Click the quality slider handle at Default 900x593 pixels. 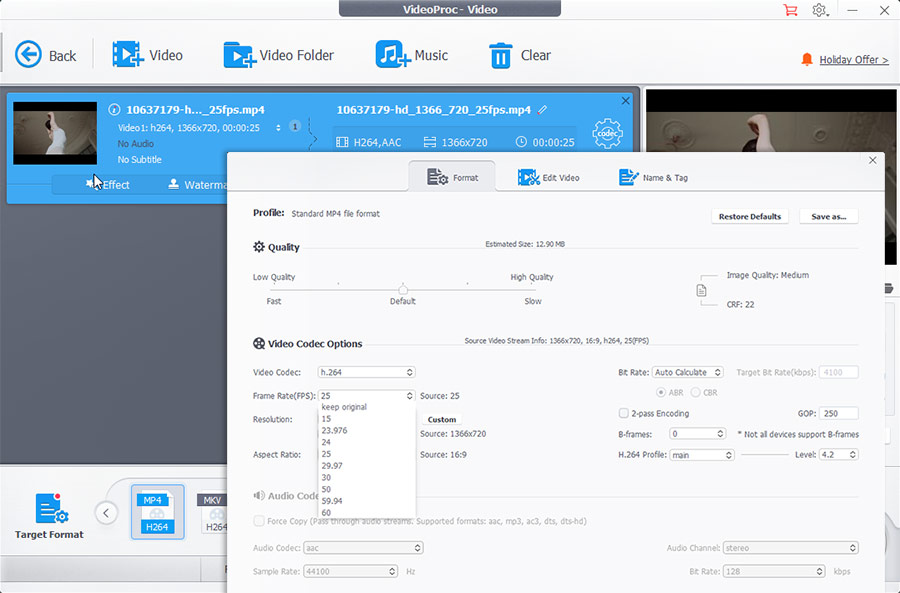click(x=403, y=290)
